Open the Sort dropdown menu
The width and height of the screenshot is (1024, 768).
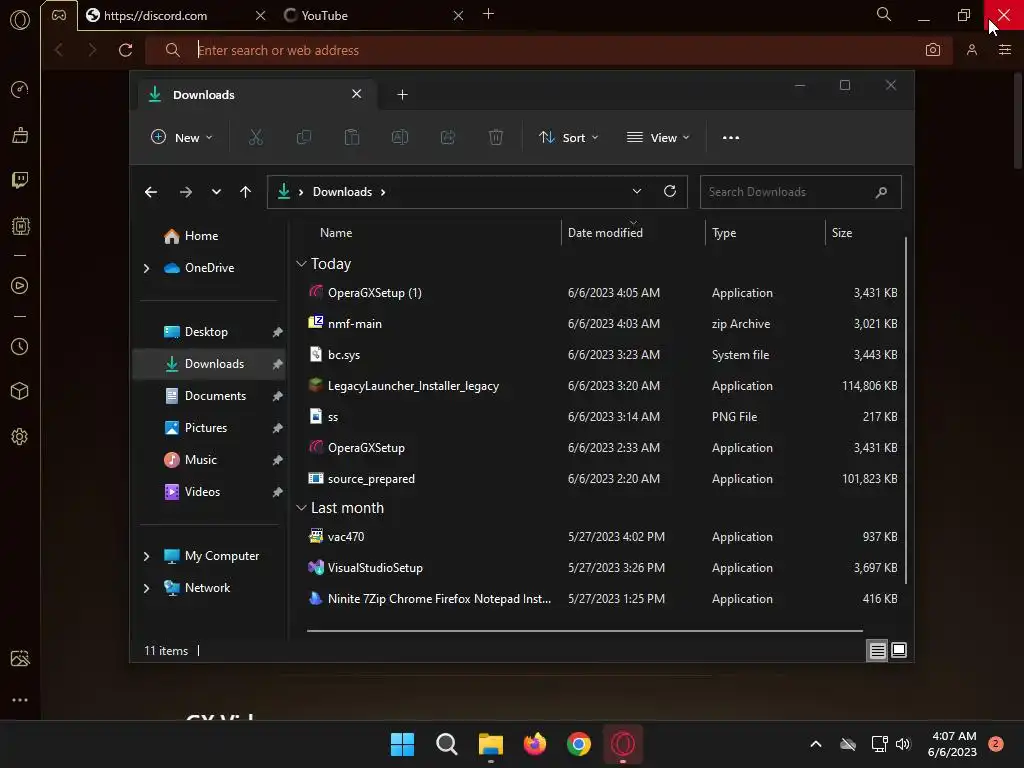[x=568, y=138]
